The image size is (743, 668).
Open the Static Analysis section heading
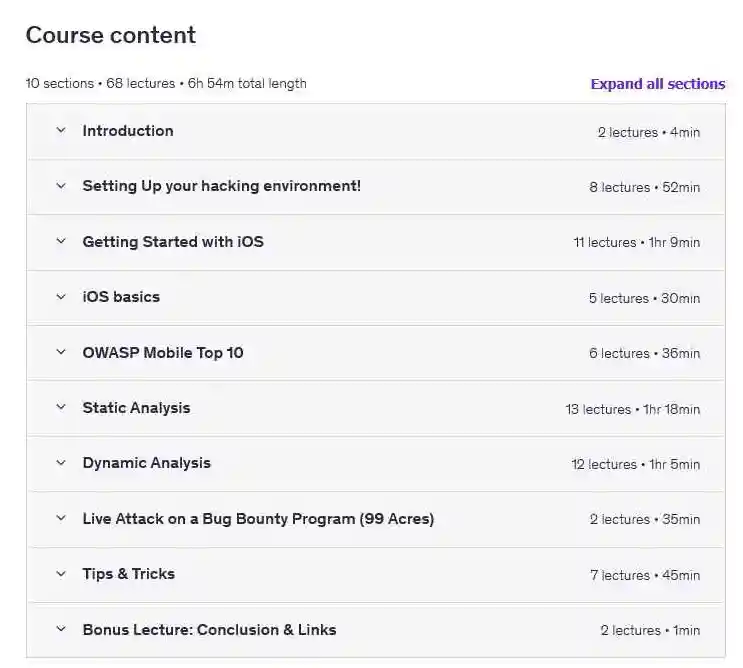pos(136,408)
